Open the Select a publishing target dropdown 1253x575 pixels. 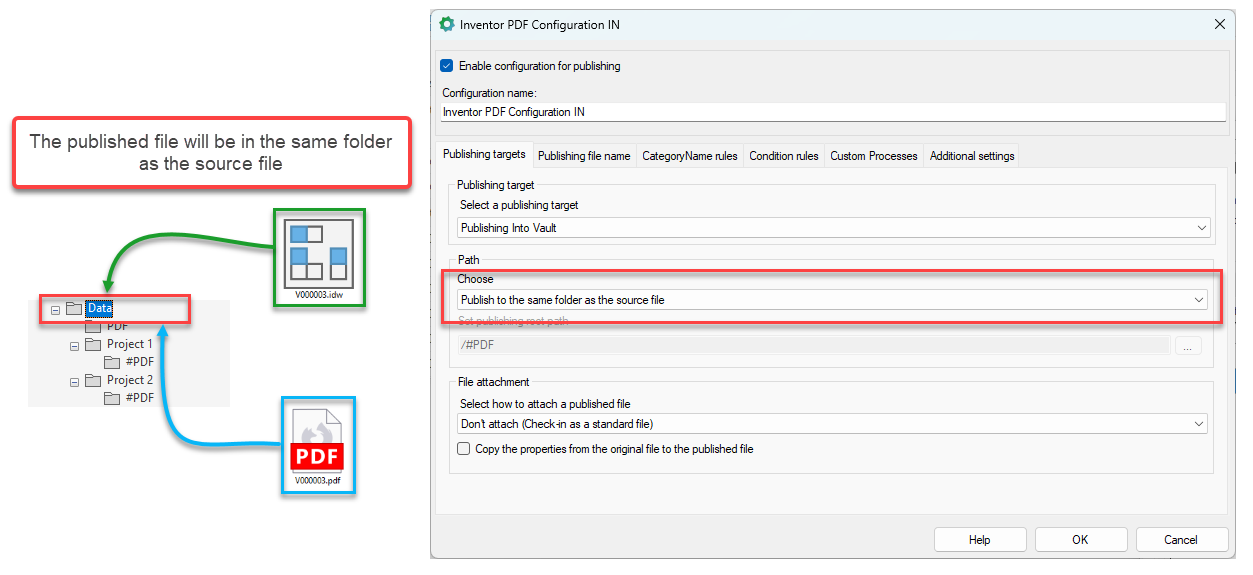832,228
